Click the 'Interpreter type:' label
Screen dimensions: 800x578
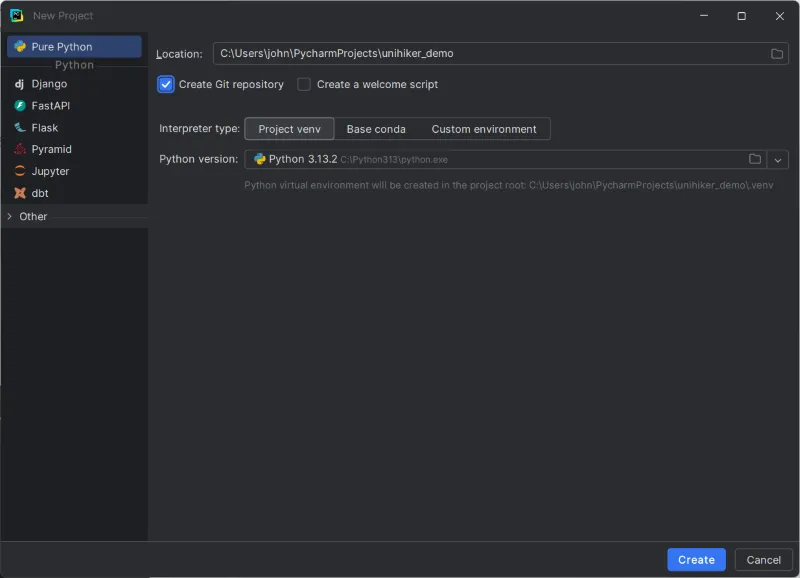click(199, 129)
